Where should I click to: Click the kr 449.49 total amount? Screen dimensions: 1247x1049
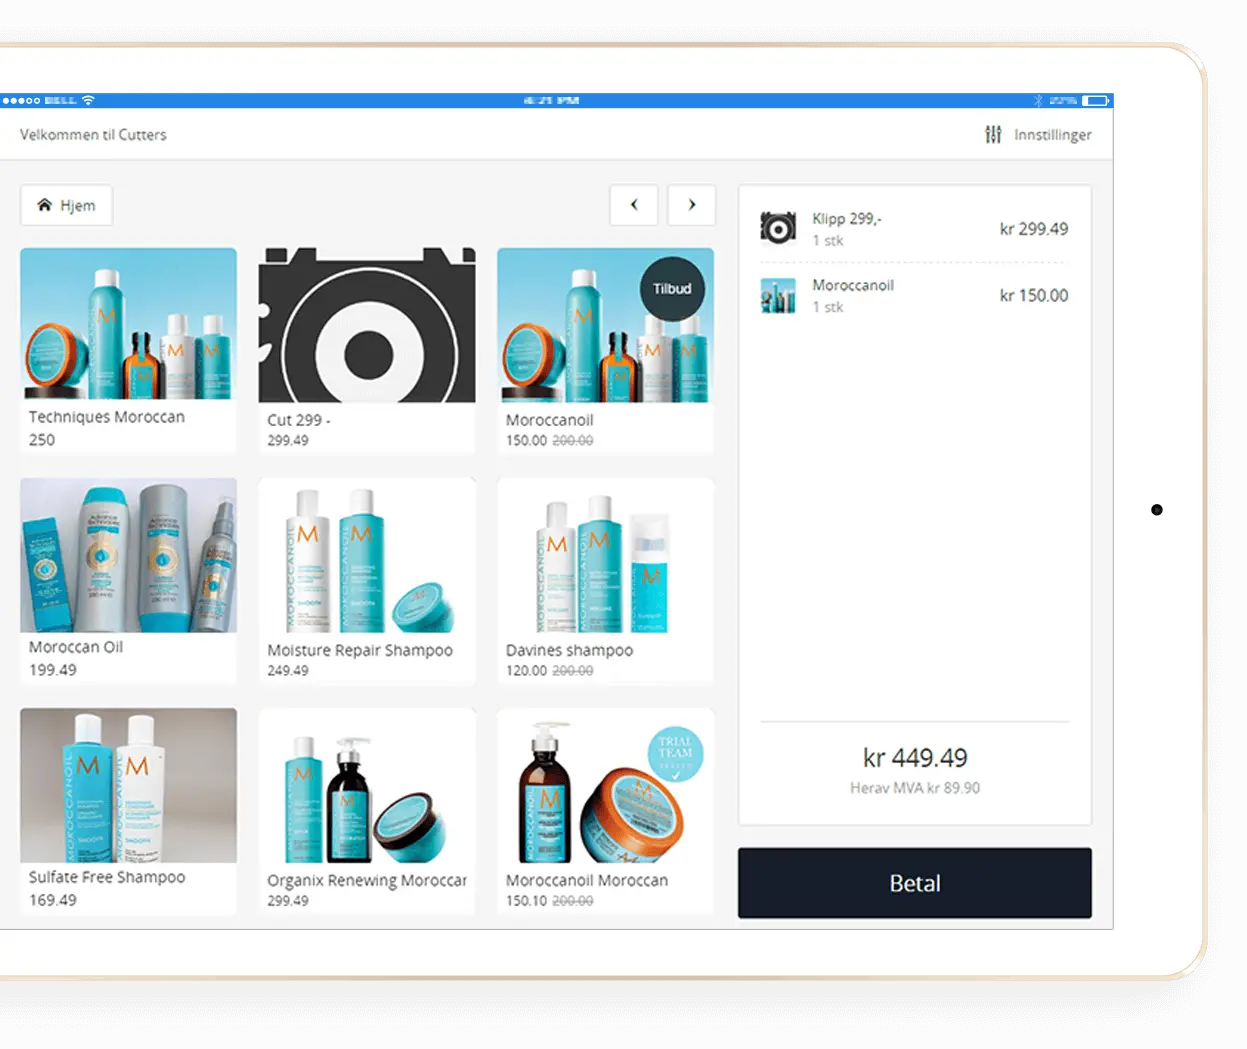(x=915, y=758)
